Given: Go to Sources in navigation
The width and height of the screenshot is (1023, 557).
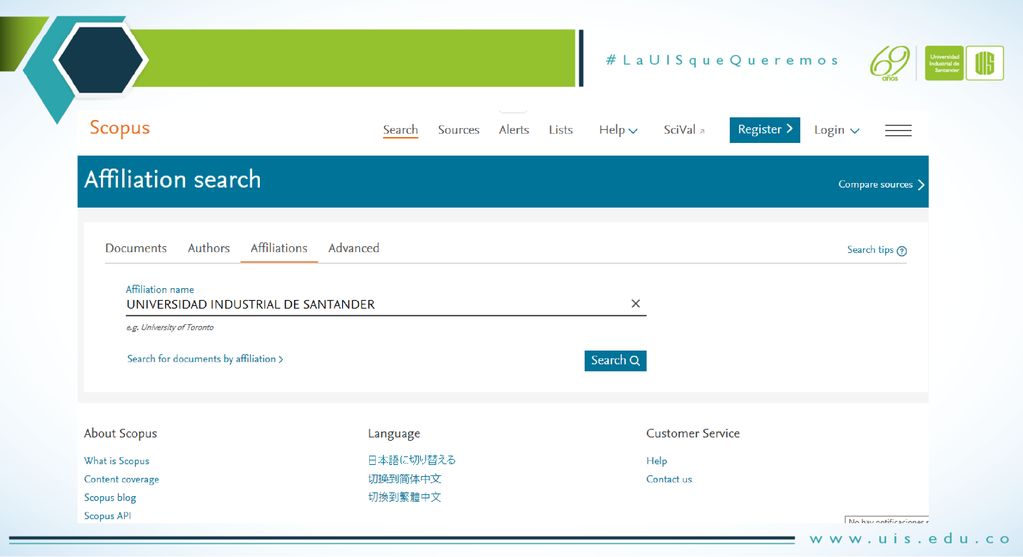Looking at the screenshot, I should (x=459, y=130).
